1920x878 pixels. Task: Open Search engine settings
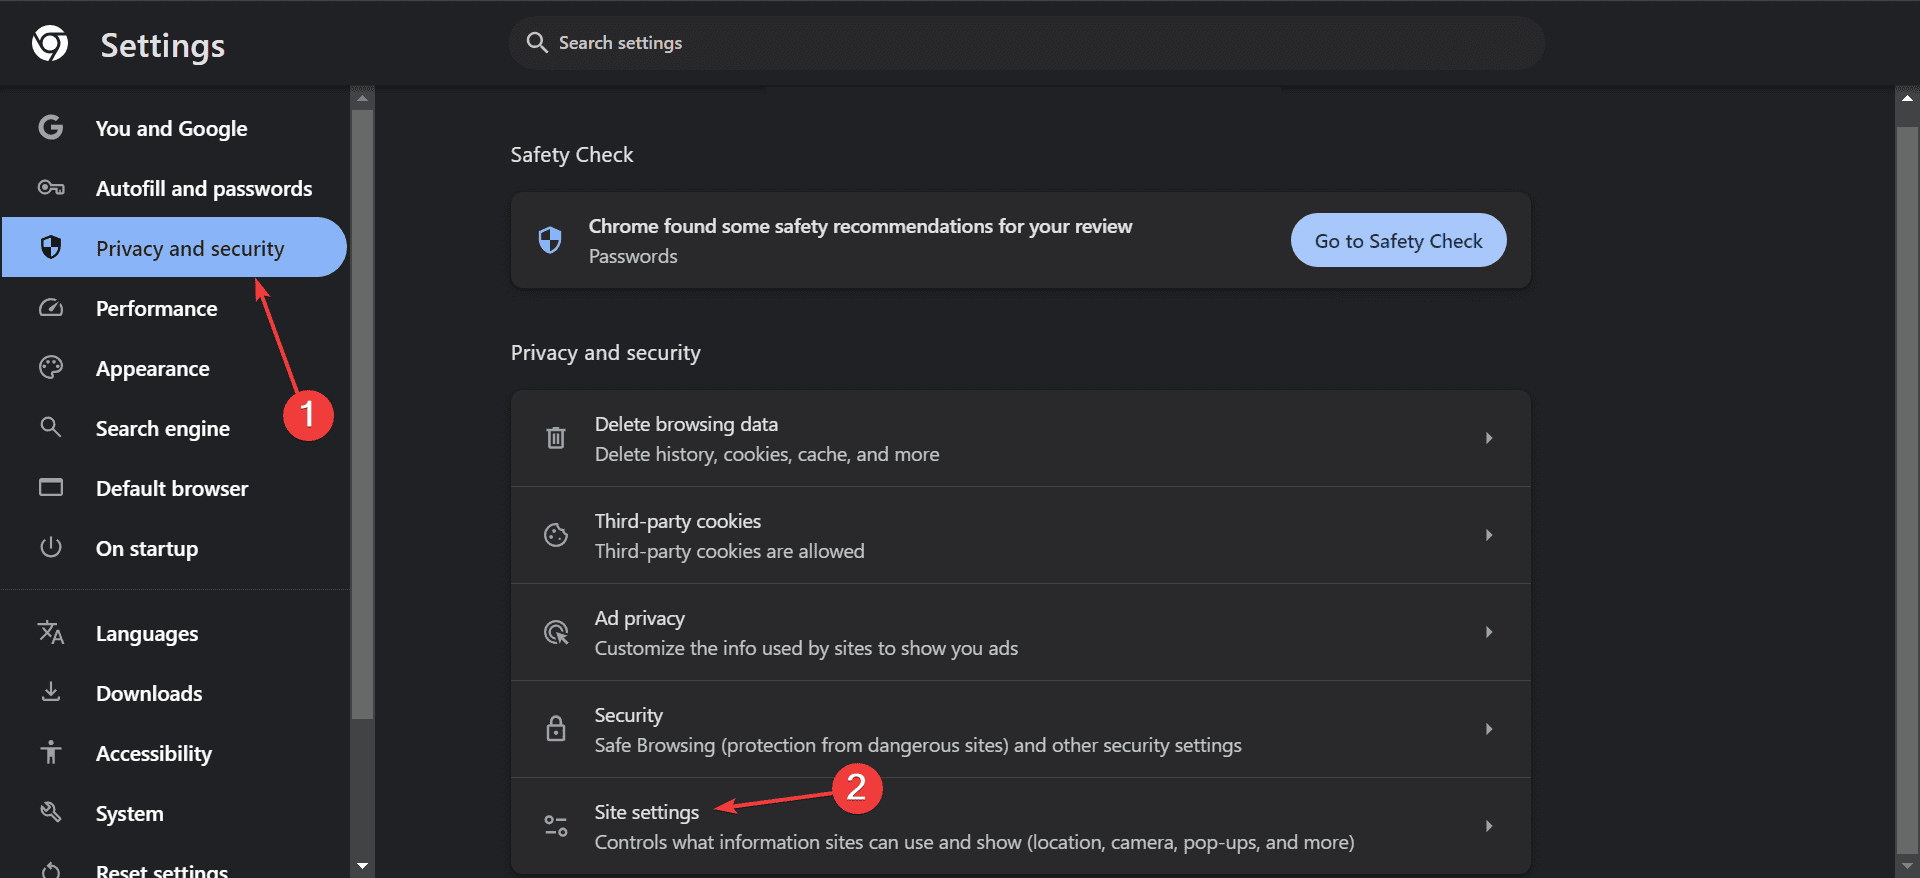click(174, 428)
